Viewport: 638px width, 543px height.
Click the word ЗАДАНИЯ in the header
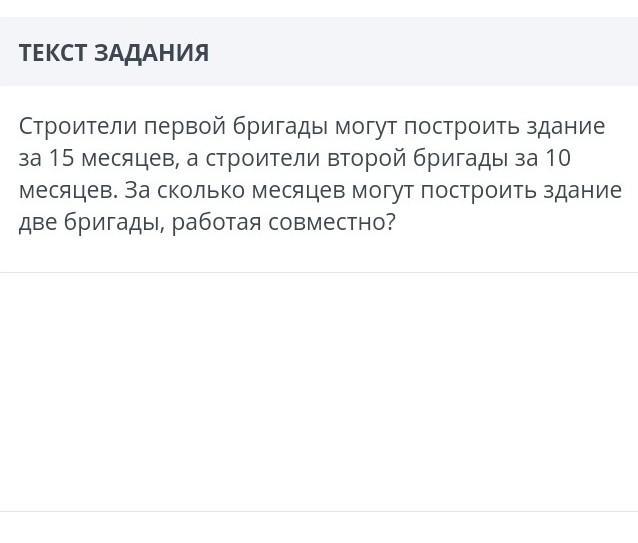tap(152, 53)
